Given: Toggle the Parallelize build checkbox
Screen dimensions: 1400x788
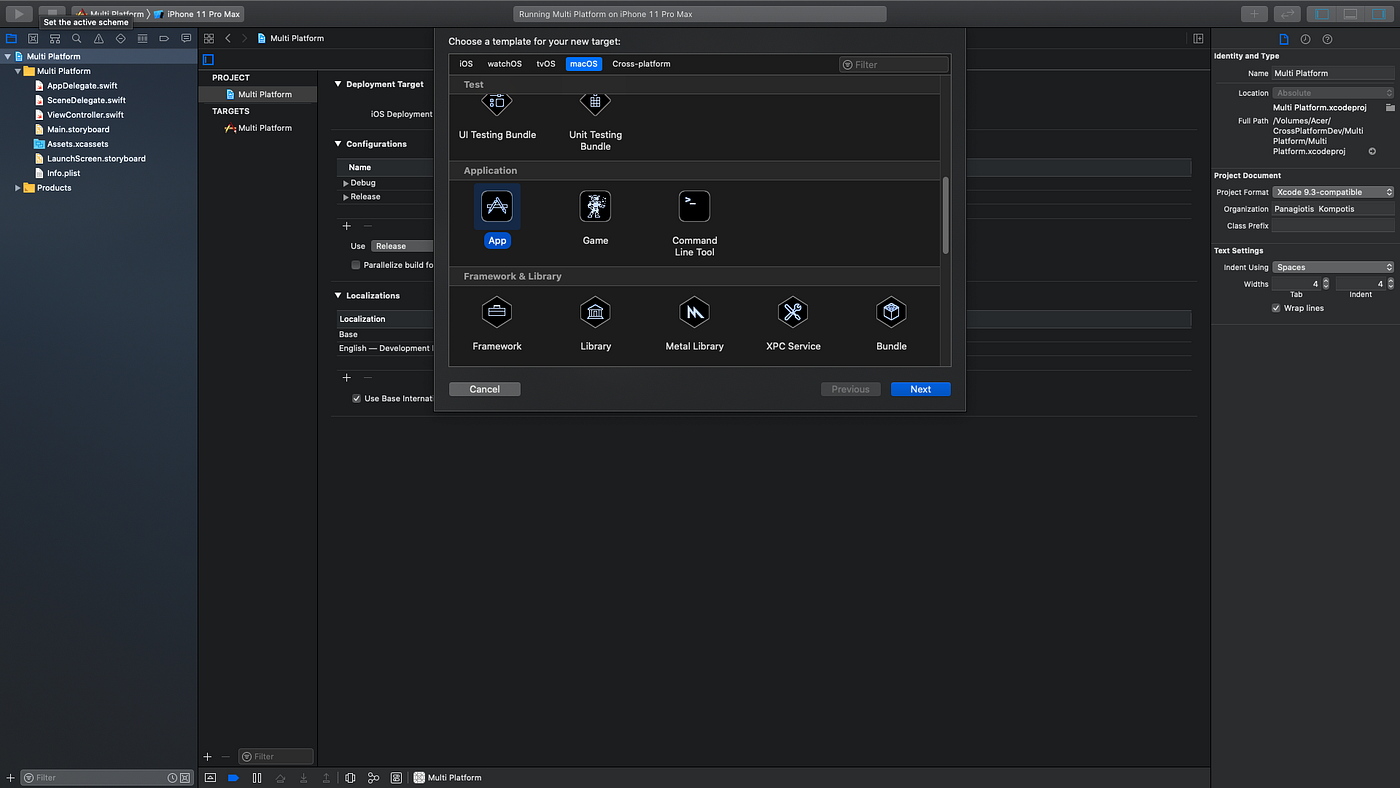Looking at the screenshot, I should (x=355, y=265).
